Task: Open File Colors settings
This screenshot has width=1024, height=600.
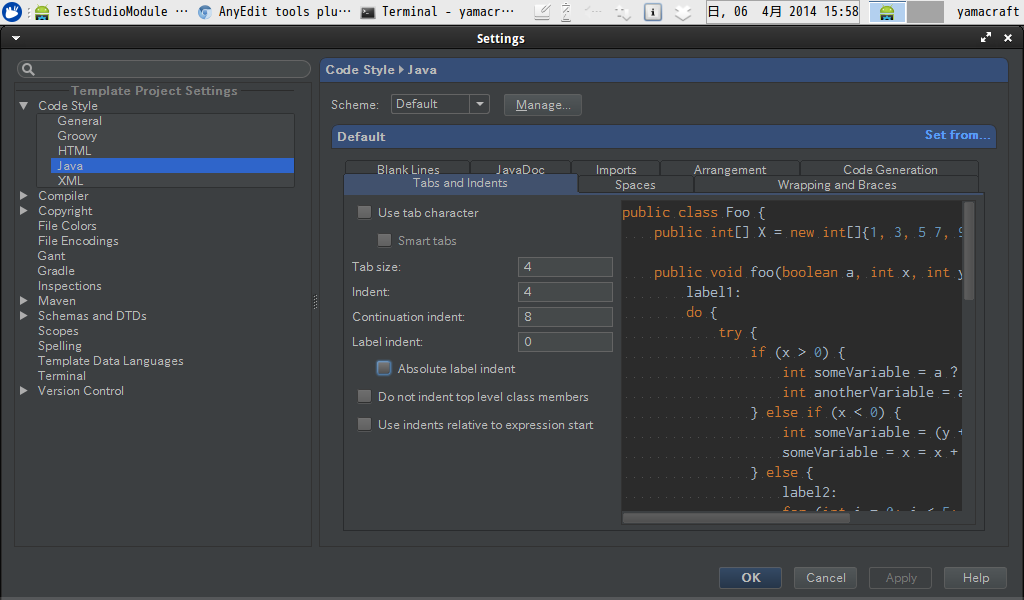Action: click(x=67, y=226)
